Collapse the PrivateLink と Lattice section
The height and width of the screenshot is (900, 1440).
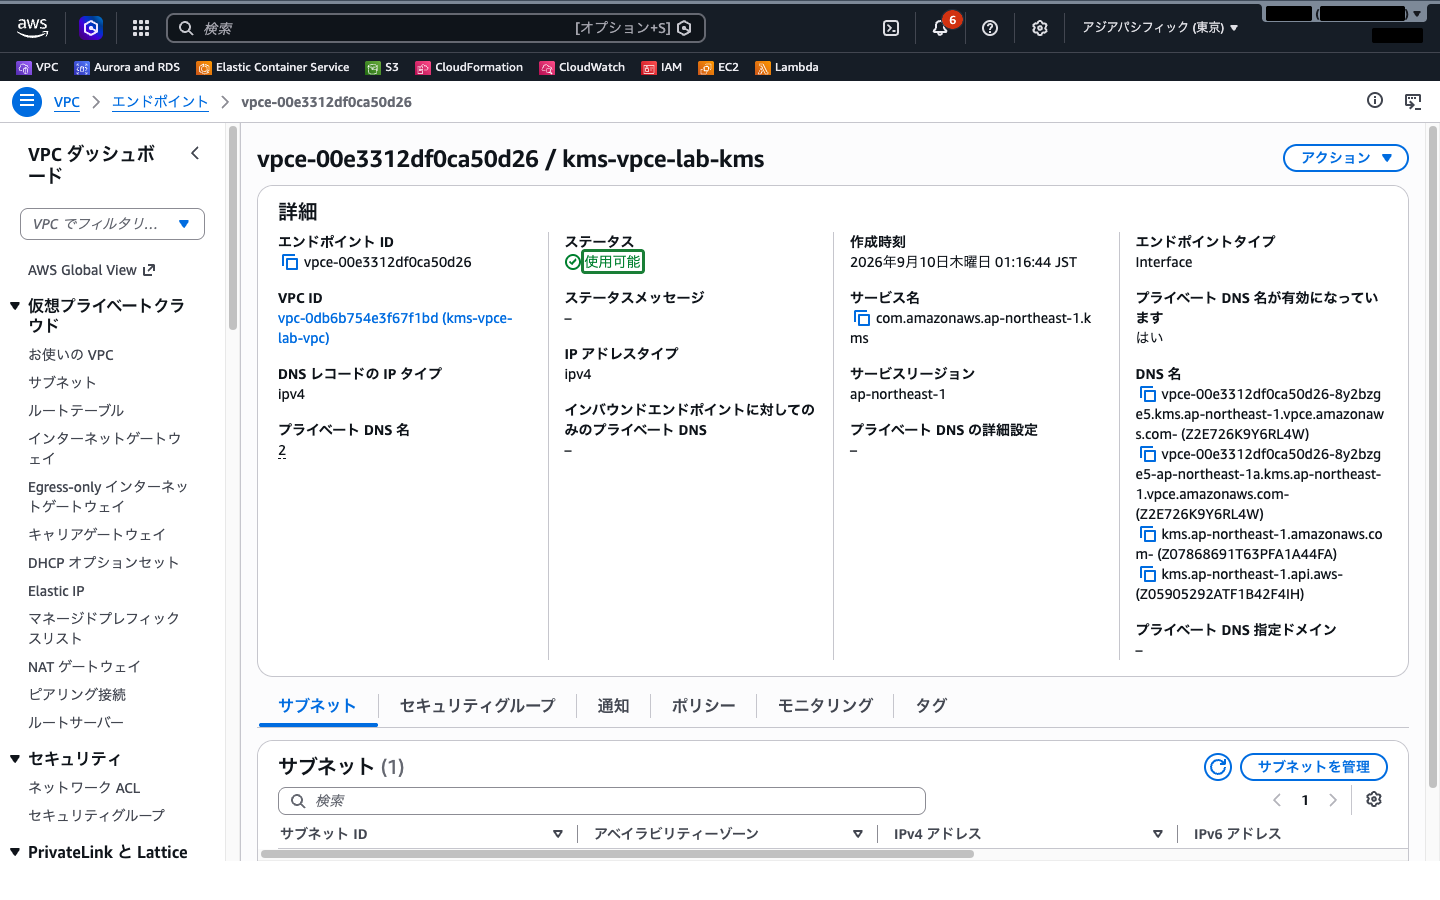(x=15, y=852)
